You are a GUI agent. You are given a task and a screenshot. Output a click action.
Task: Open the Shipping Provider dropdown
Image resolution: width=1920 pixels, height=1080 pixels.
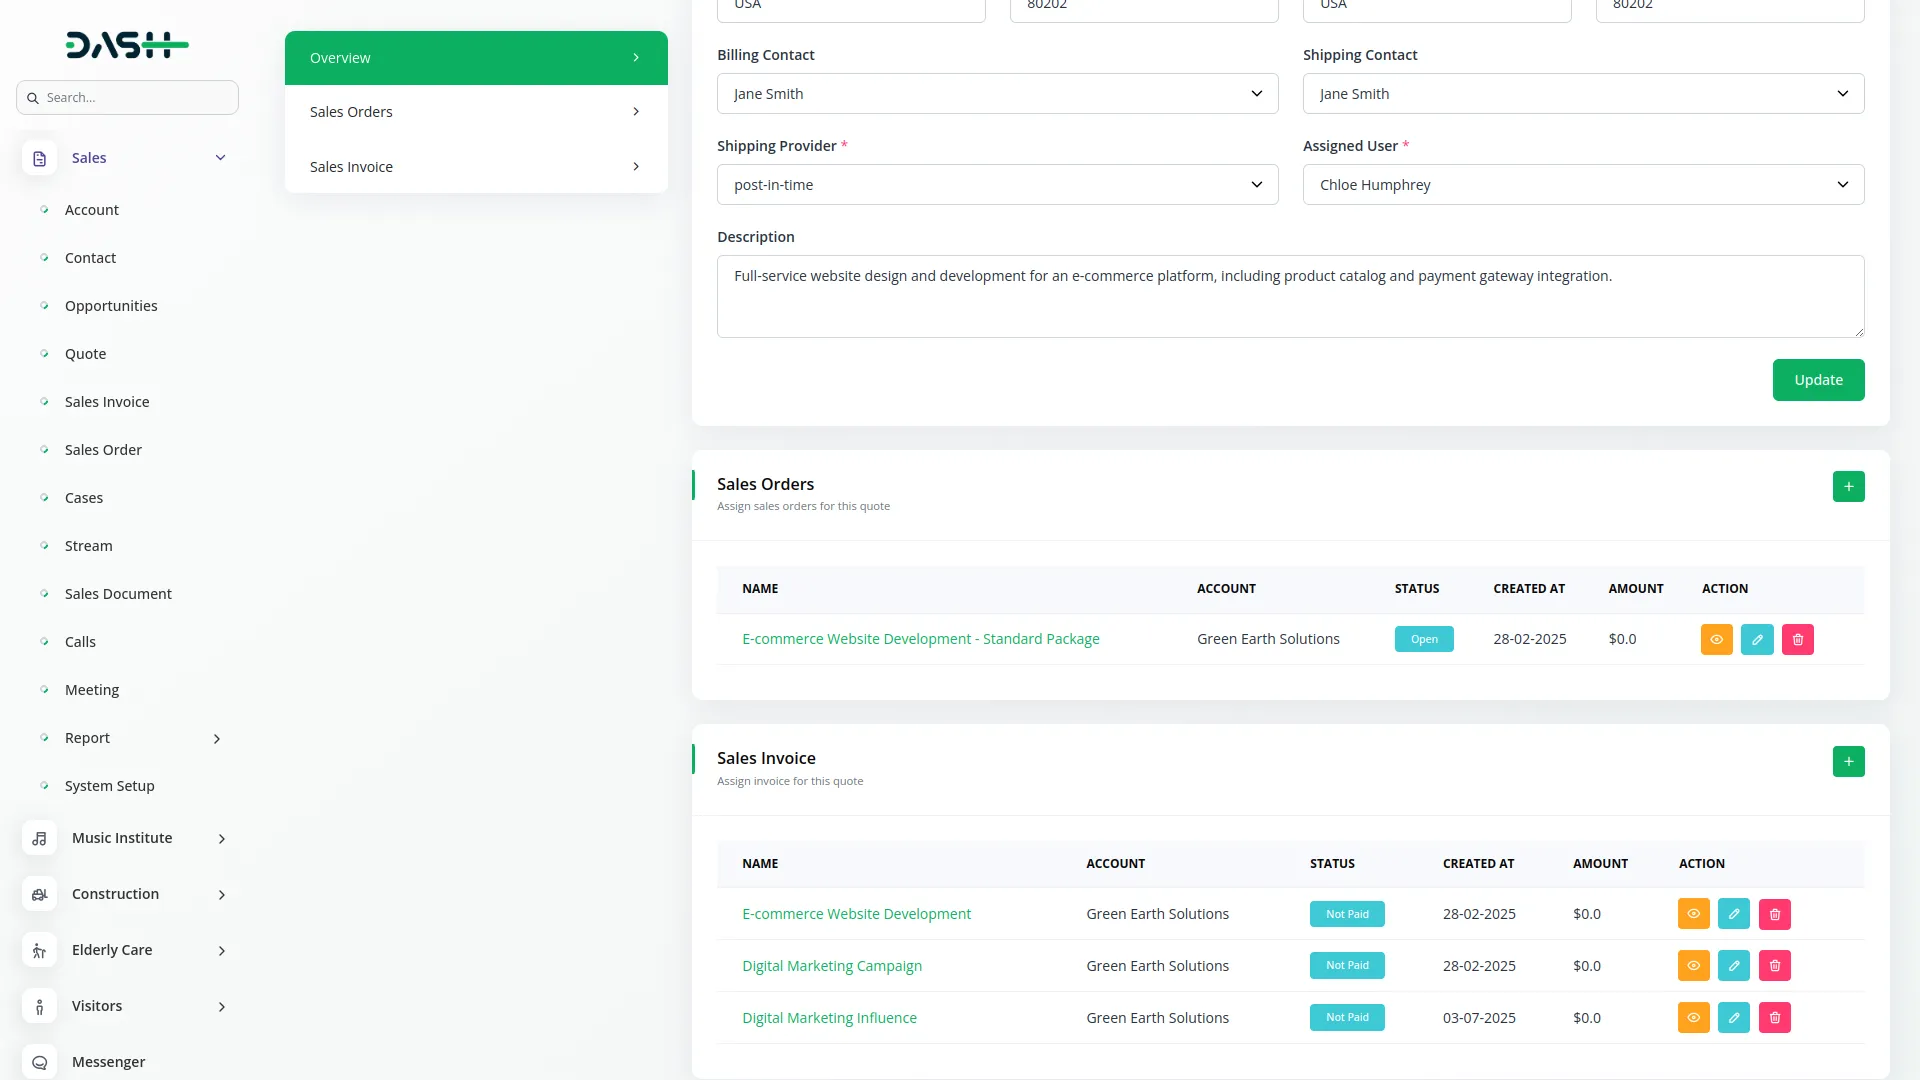click(997, 185)
